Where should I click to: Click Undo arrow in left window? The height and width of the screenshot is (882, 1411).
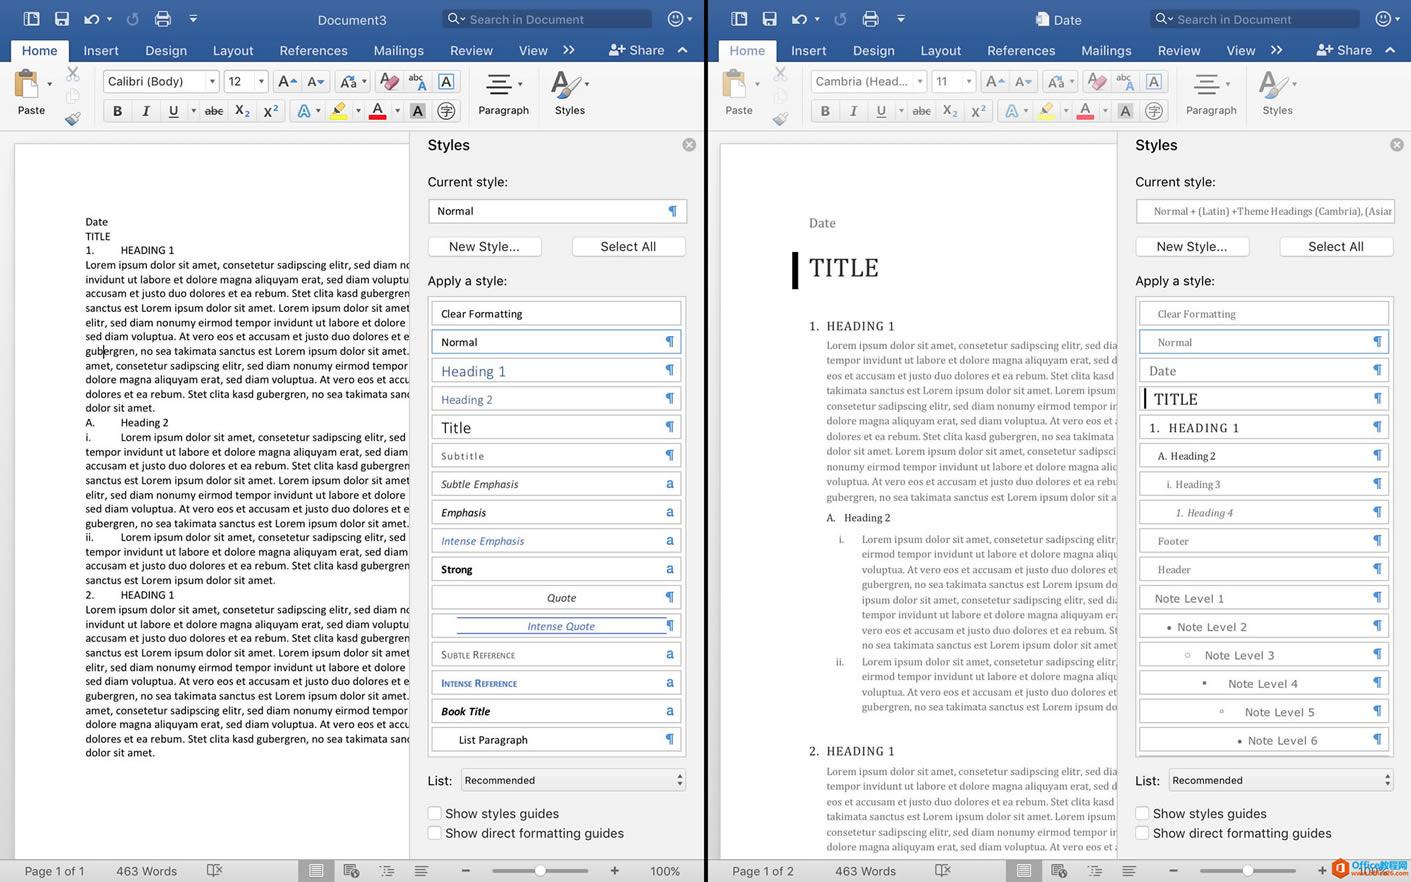click(91, 19)
